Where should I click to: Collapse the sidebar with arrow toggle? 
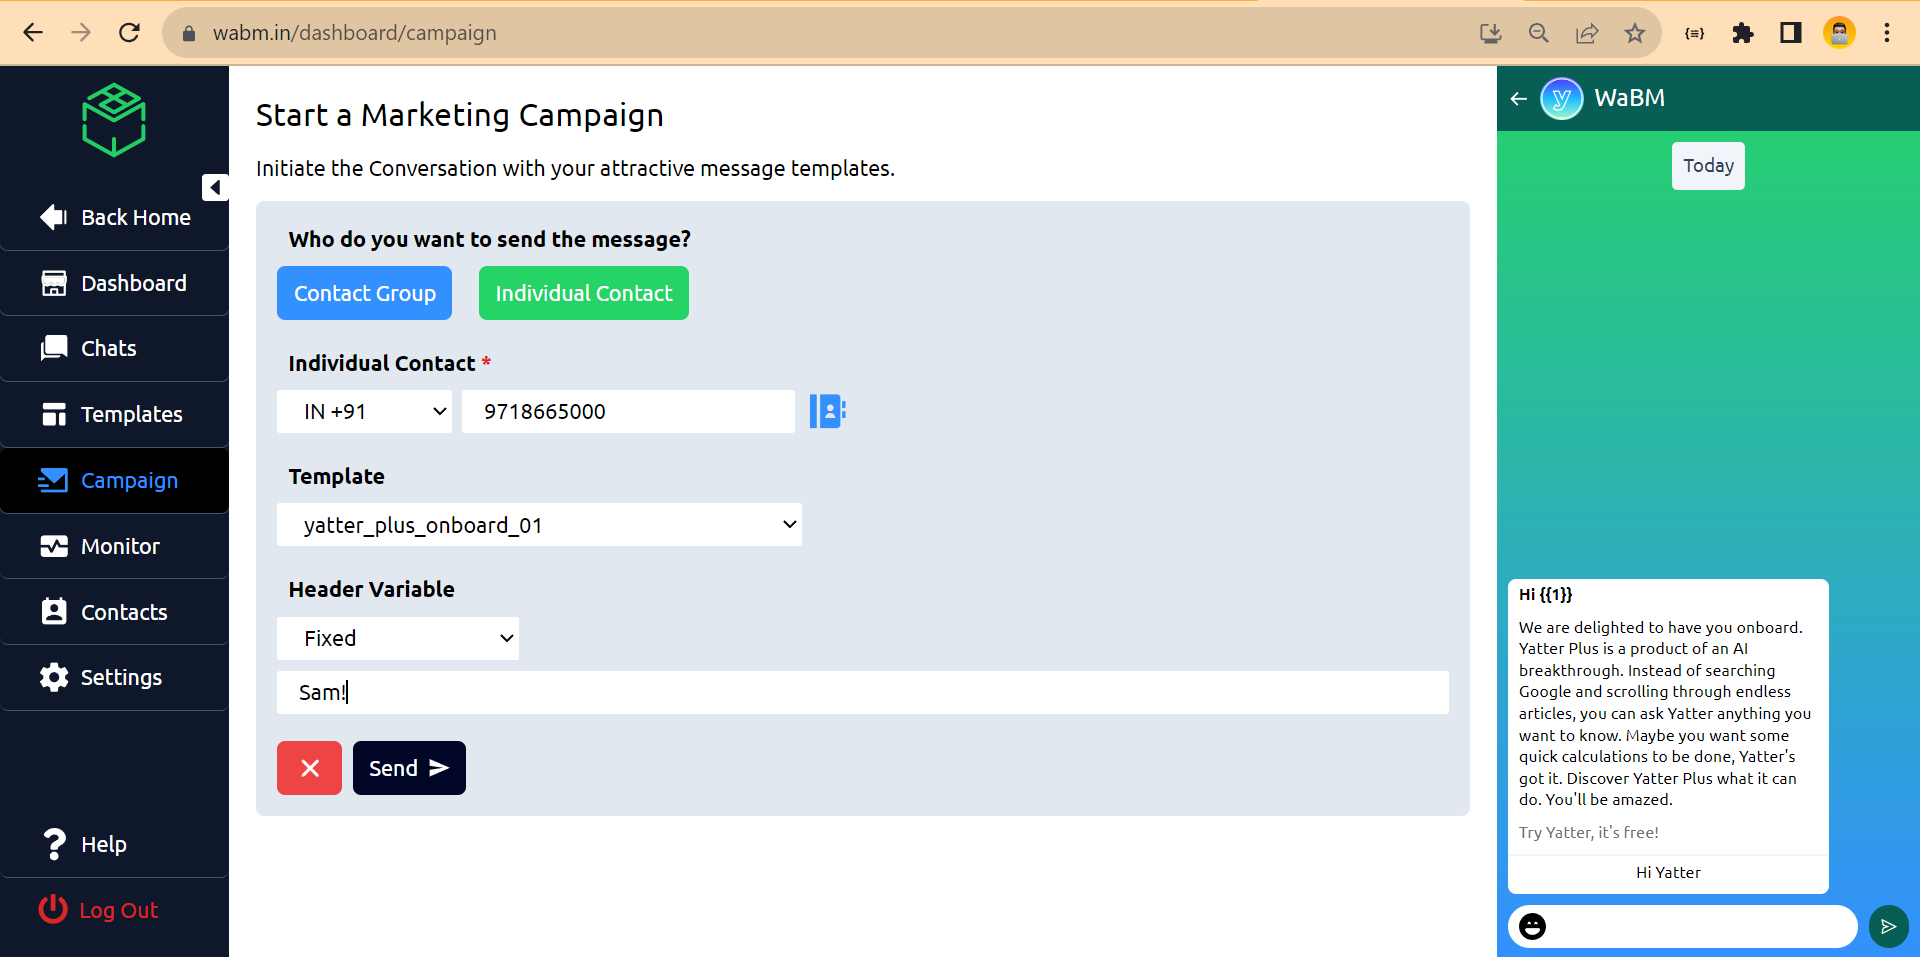pyautogui.click(x=215, y=187)
